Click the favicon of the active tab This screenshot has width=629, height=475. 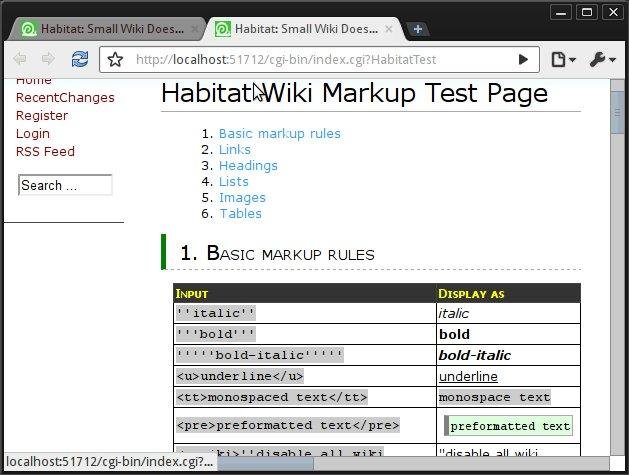[x=223, y=29]
